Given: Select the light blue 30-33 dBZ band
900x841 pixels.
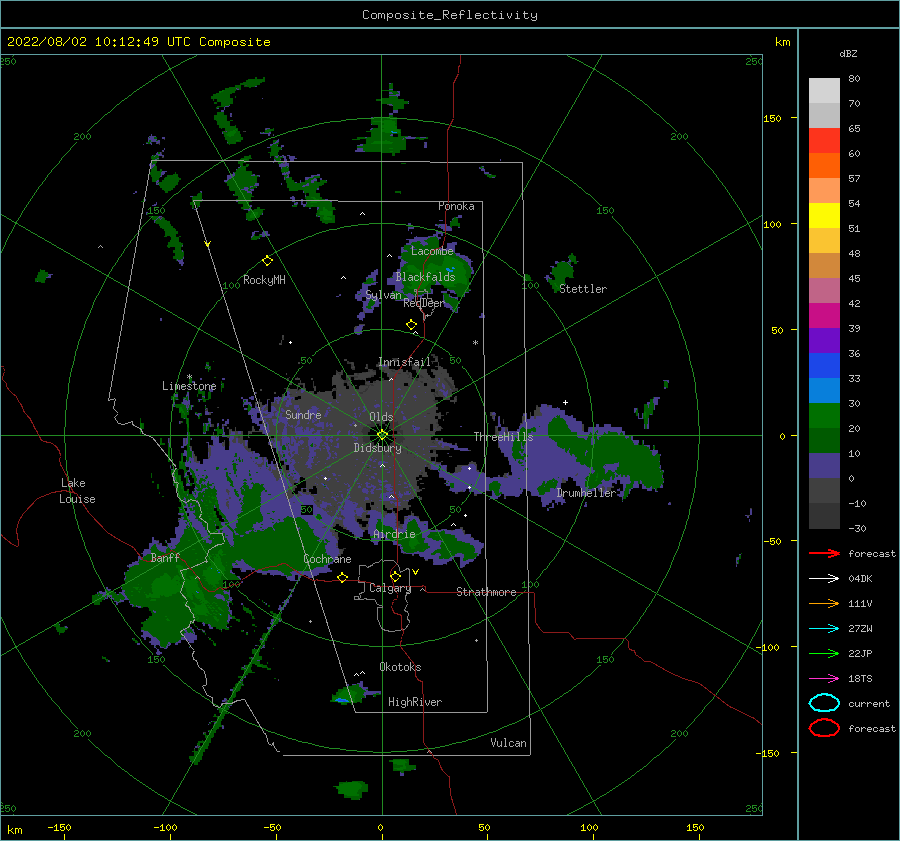Looking at the screenshot, I should [824, 390].
